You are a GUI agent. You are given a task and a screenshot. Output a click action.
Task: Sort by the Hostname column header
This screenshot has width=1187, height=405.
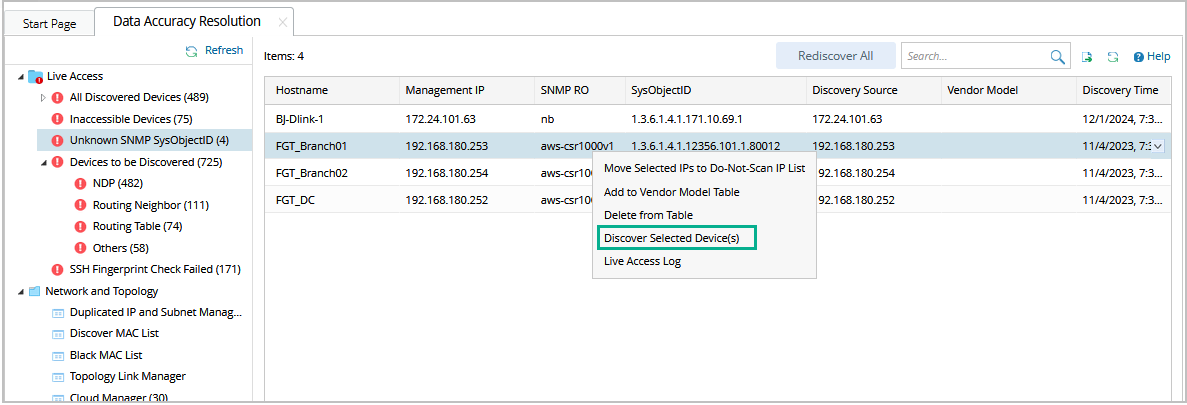302,90
